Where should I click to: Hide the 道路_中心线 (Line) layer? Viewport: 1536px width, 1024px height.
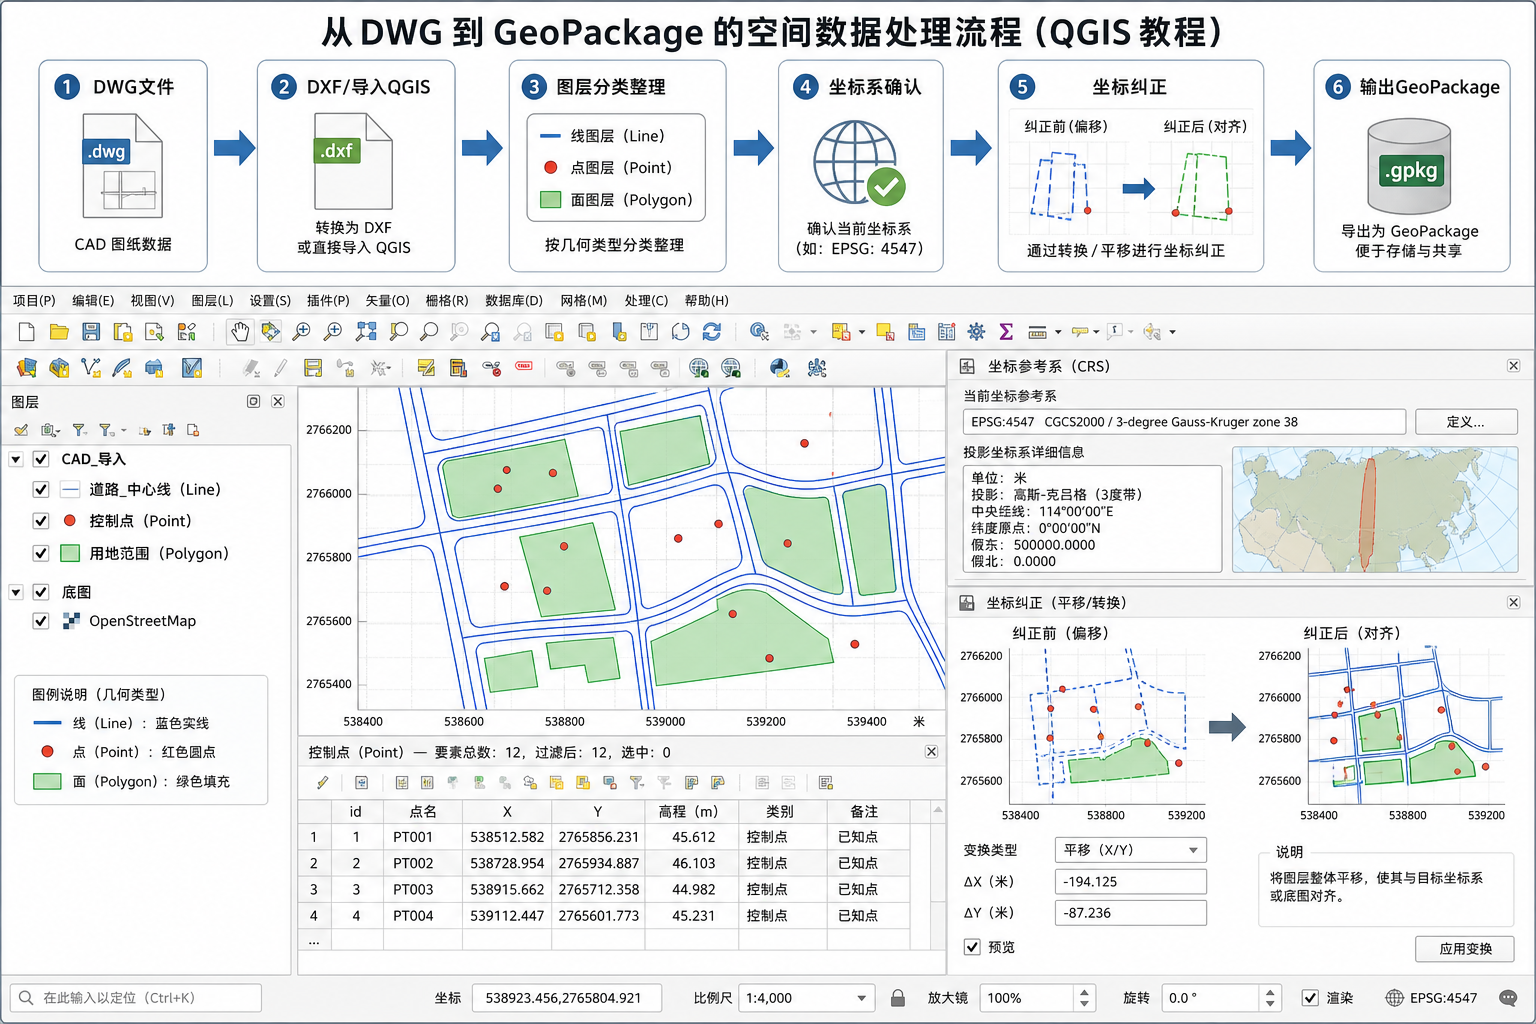(x=41, y=490)
